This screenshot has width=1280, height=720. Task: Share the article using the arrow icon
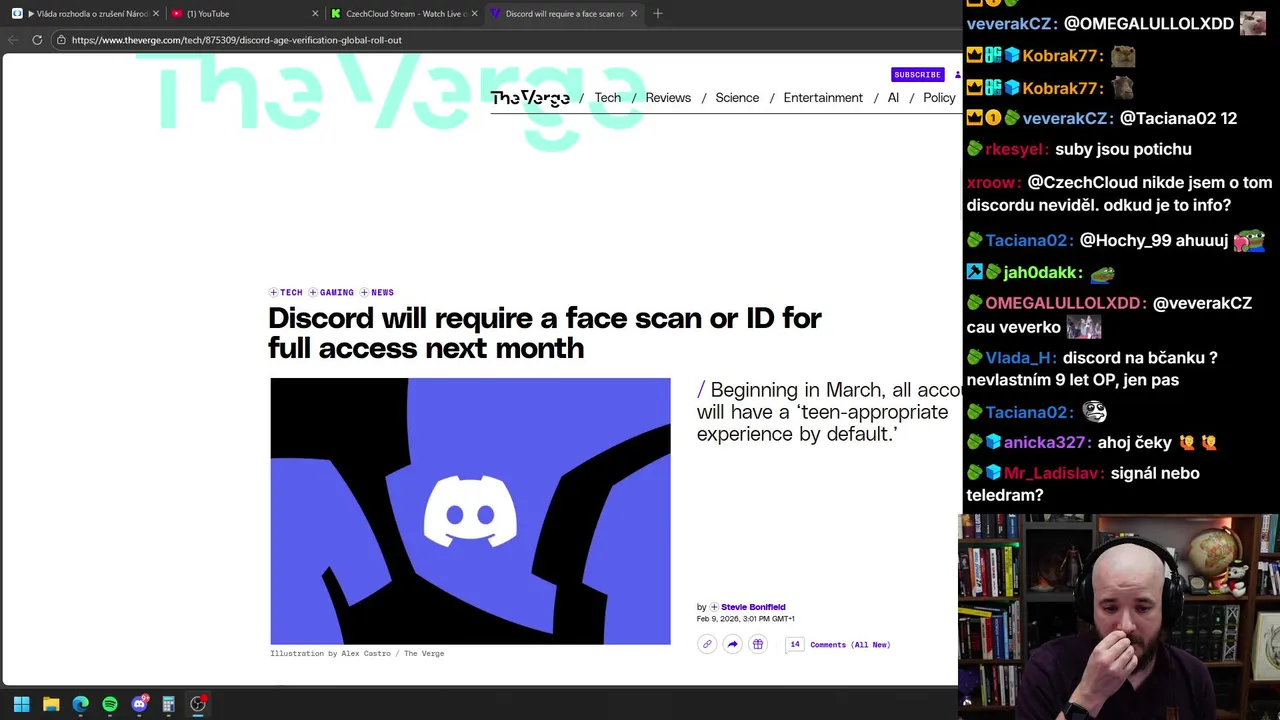click(732, 645)
